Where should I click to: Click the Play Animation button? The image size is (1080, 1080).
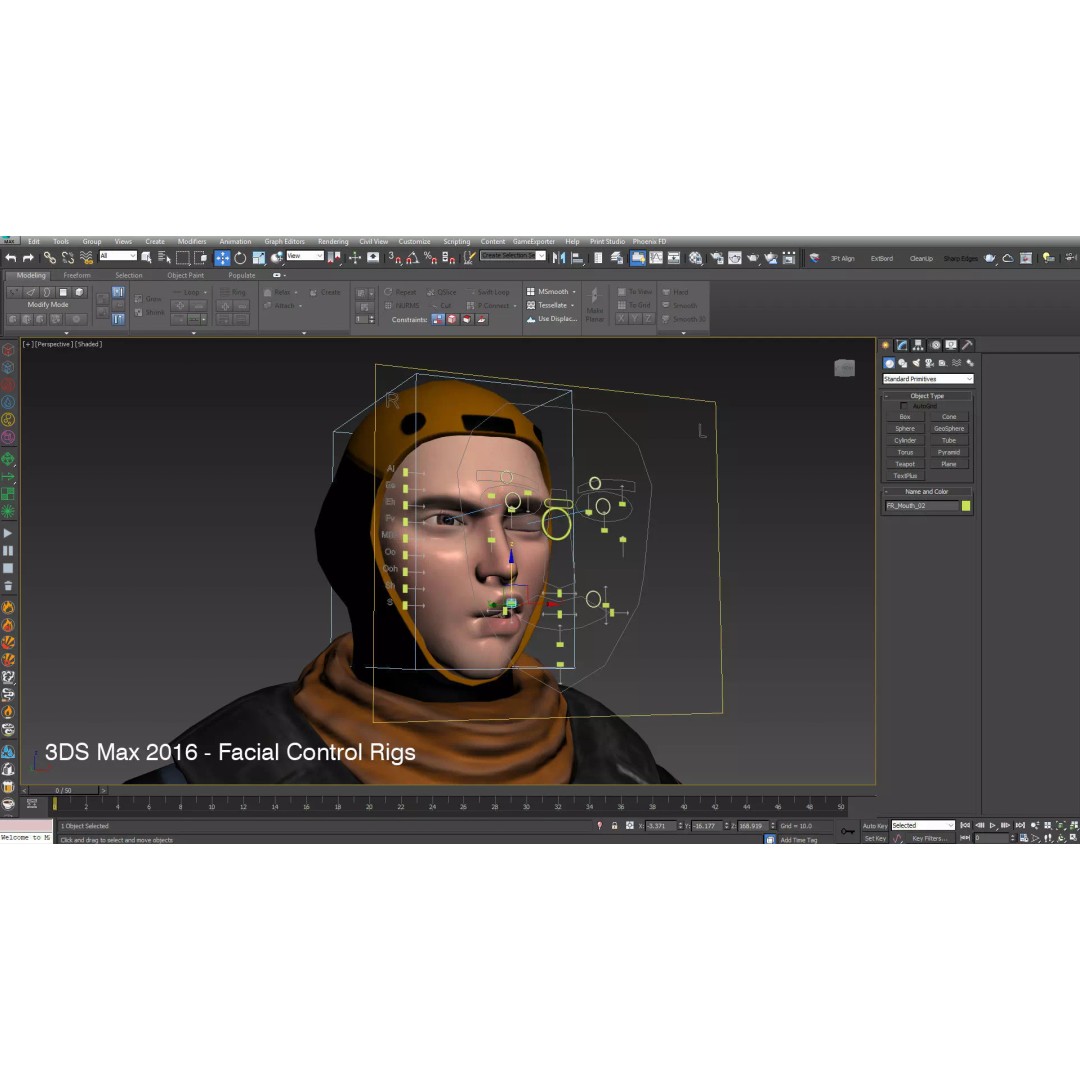[x=992, y=825]
